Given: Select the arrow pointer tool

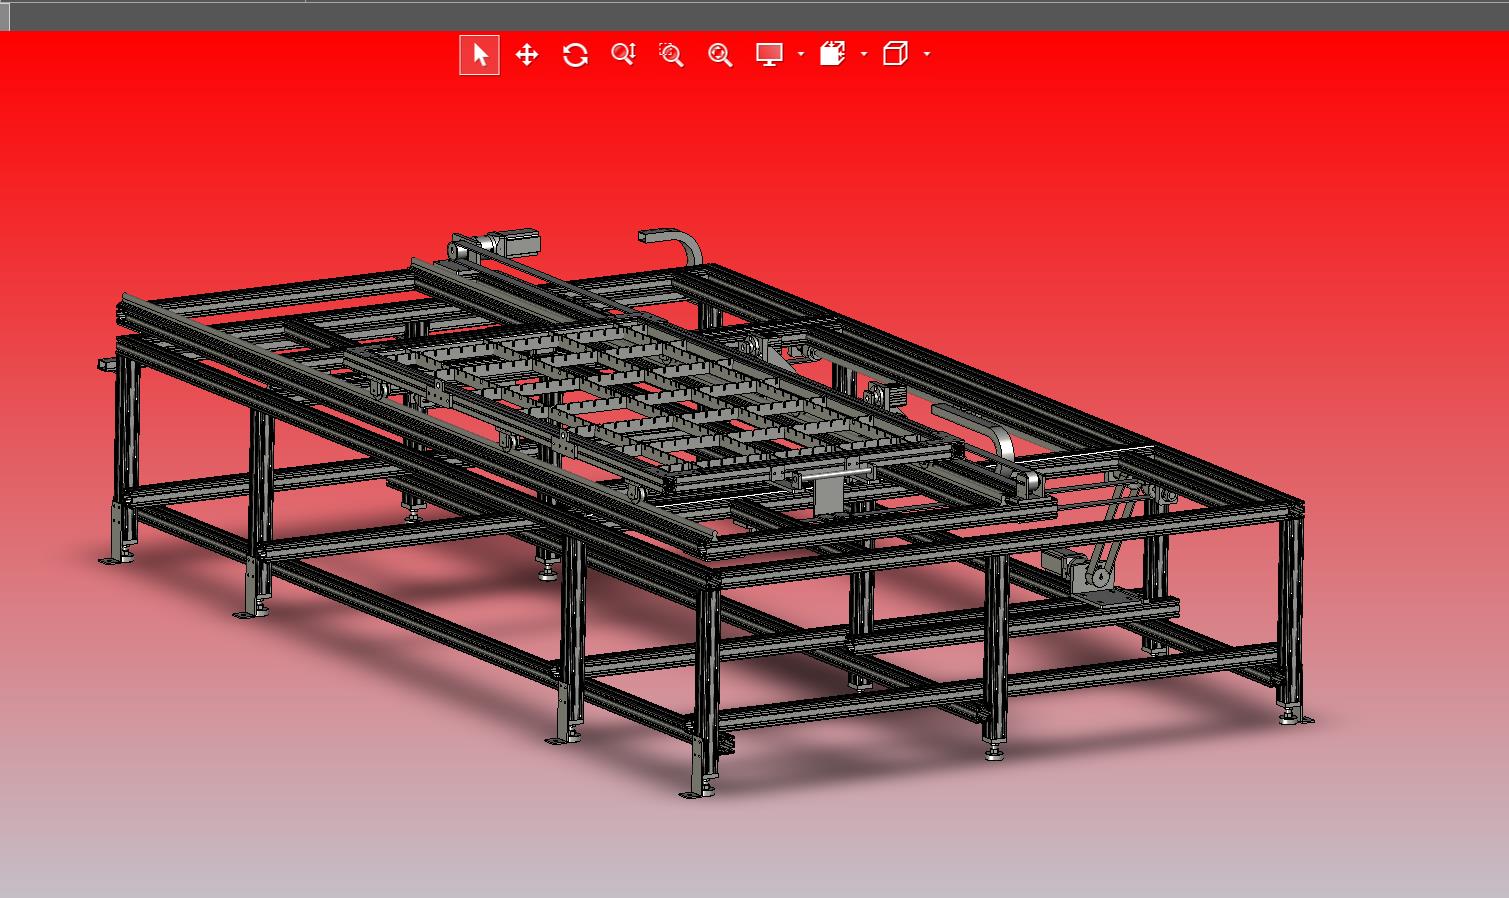Looking at the screenshot, I should point(479,55).
